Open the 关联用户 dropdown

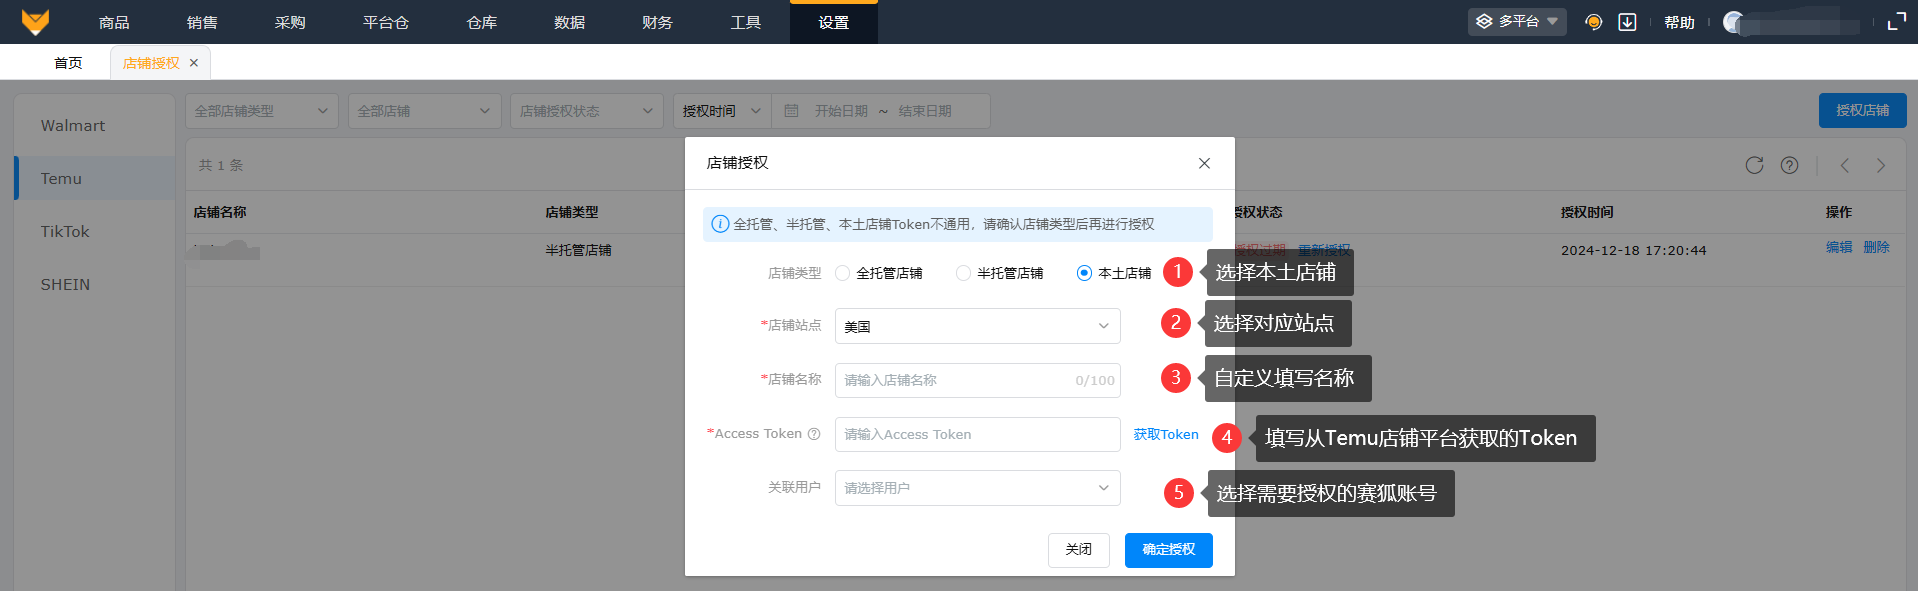pos(977,488)
